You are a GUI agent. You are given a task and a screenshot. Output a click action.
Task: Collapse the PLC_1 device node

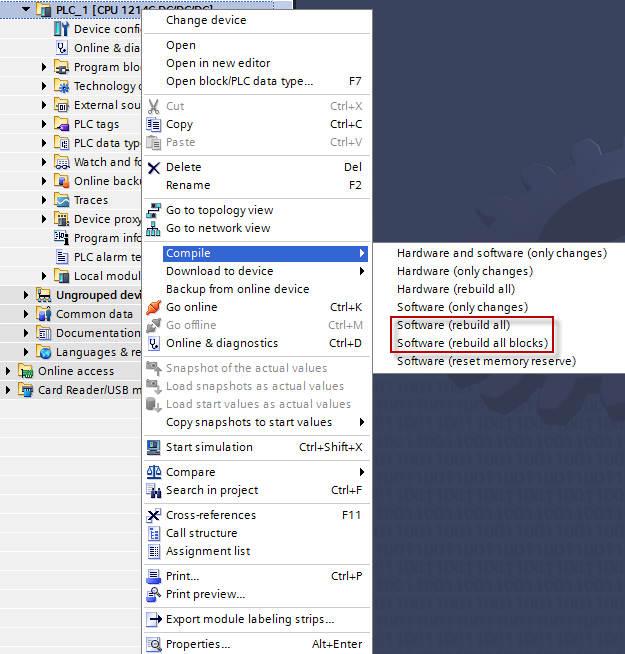(26, 9)
